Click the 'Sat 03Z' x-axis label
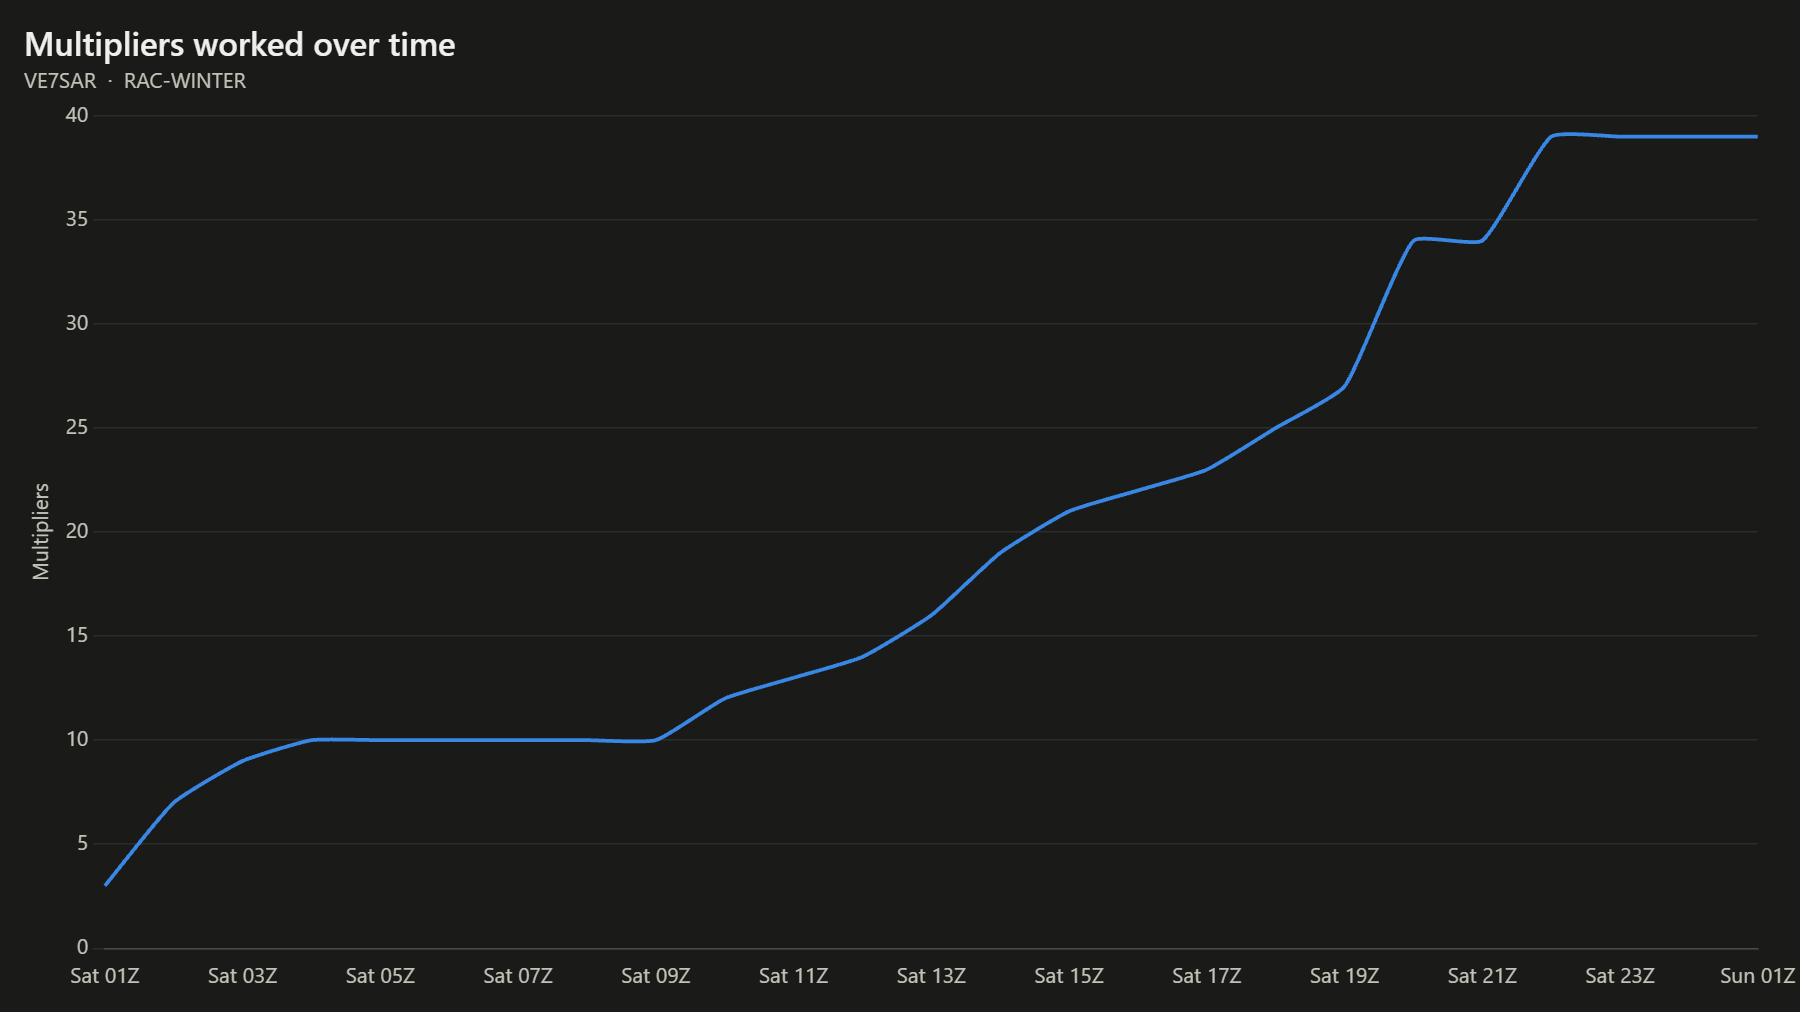 (243, 976)
